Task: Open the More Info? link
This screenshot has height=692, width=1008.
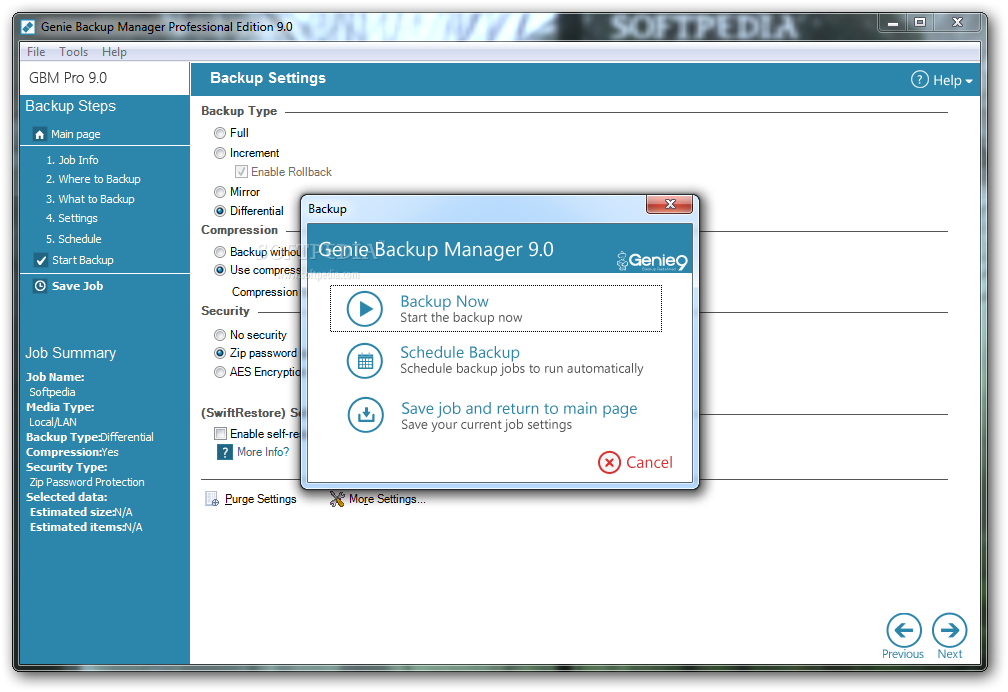Action: 263,452
